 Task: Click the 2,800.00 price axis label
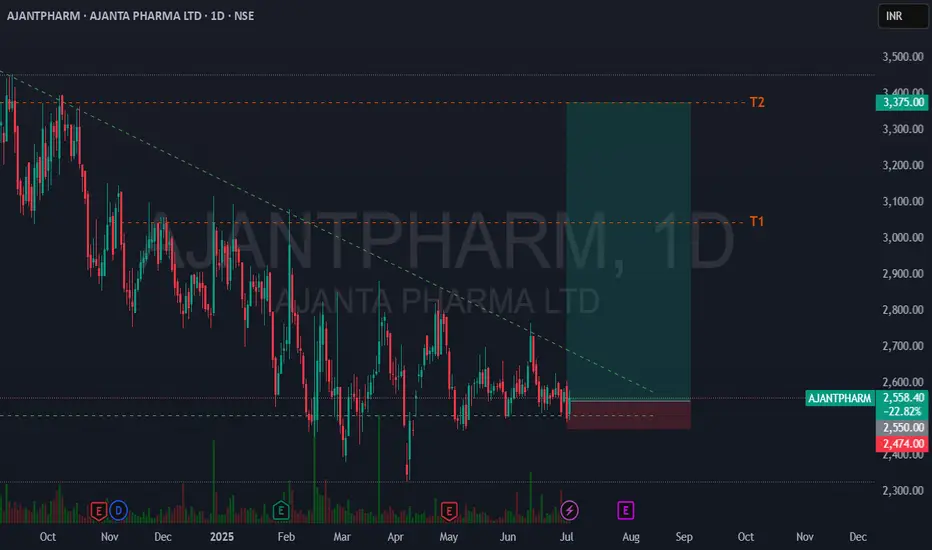coord(903,310)
